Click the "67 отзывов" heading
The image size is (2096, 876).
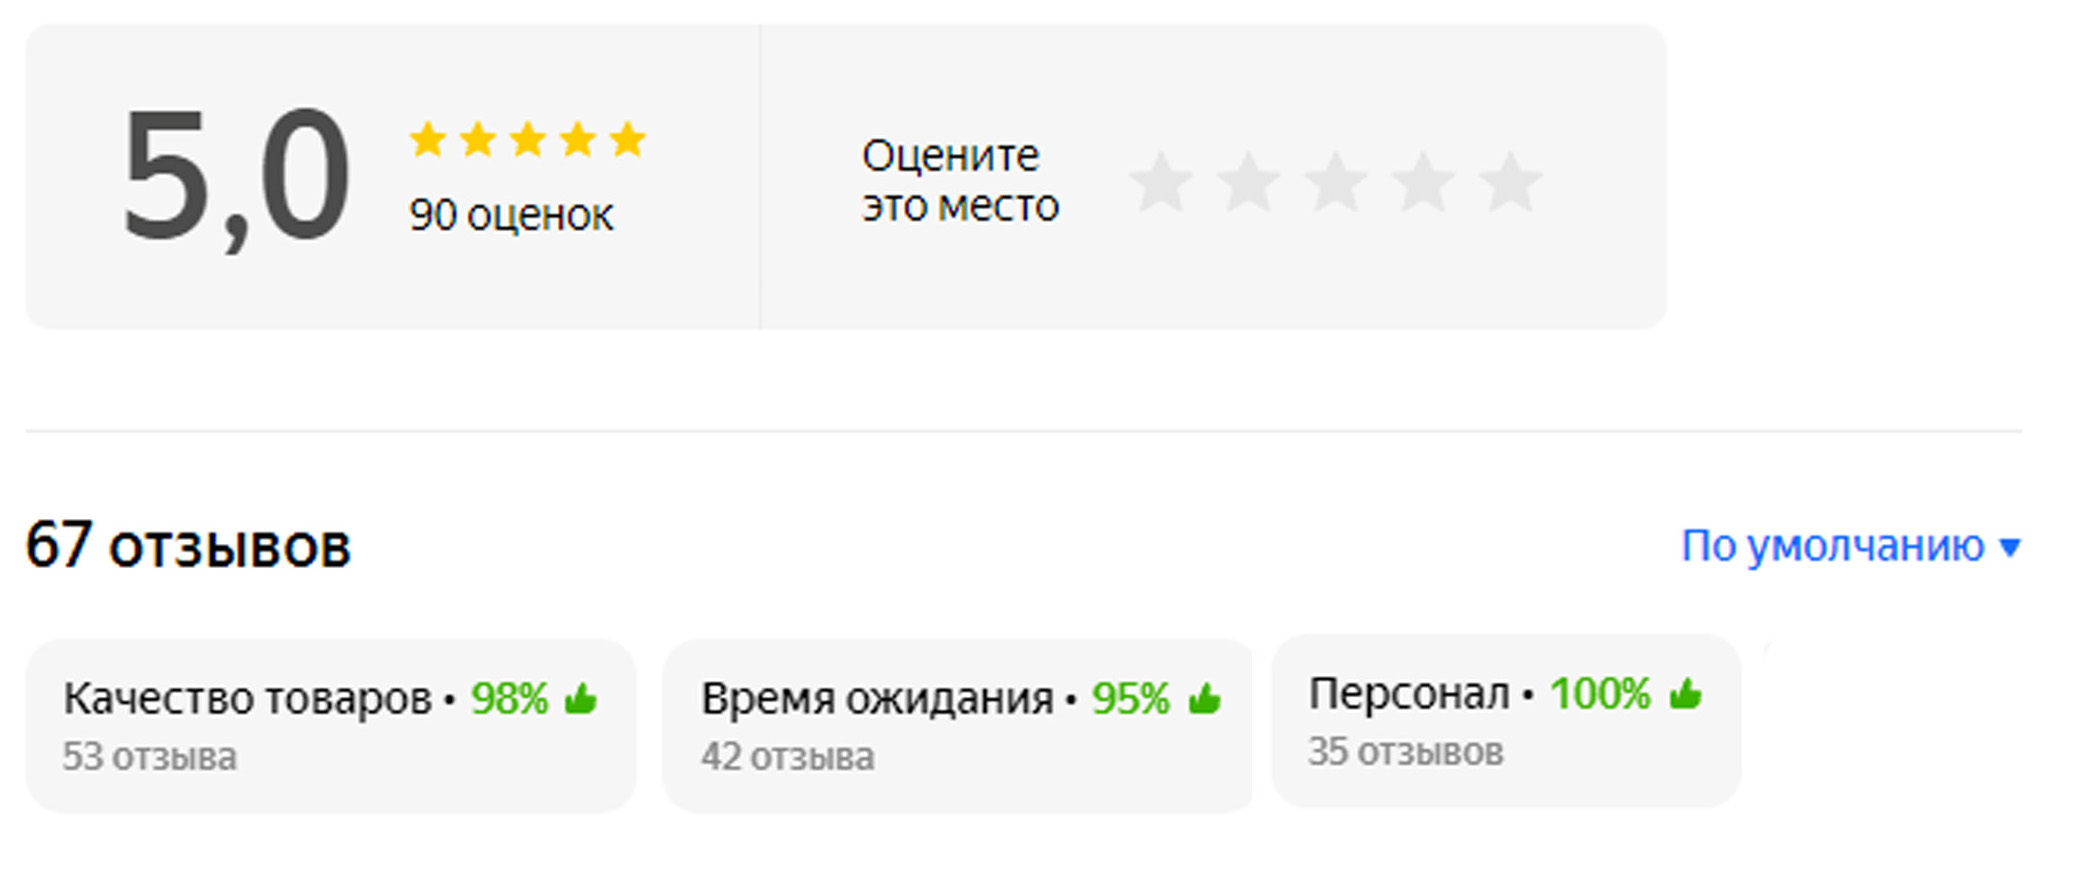tap(188, 546)
